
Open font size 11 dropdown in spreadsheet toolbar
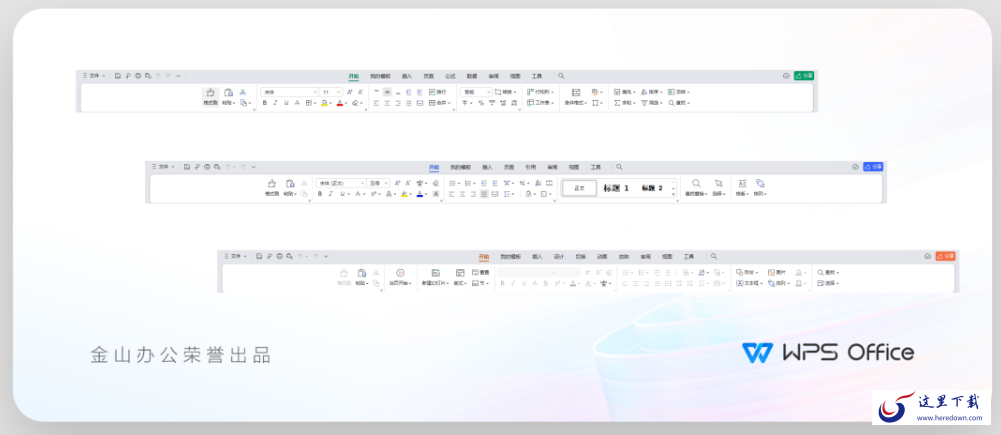pyautogui.click(x=331, y=92)
